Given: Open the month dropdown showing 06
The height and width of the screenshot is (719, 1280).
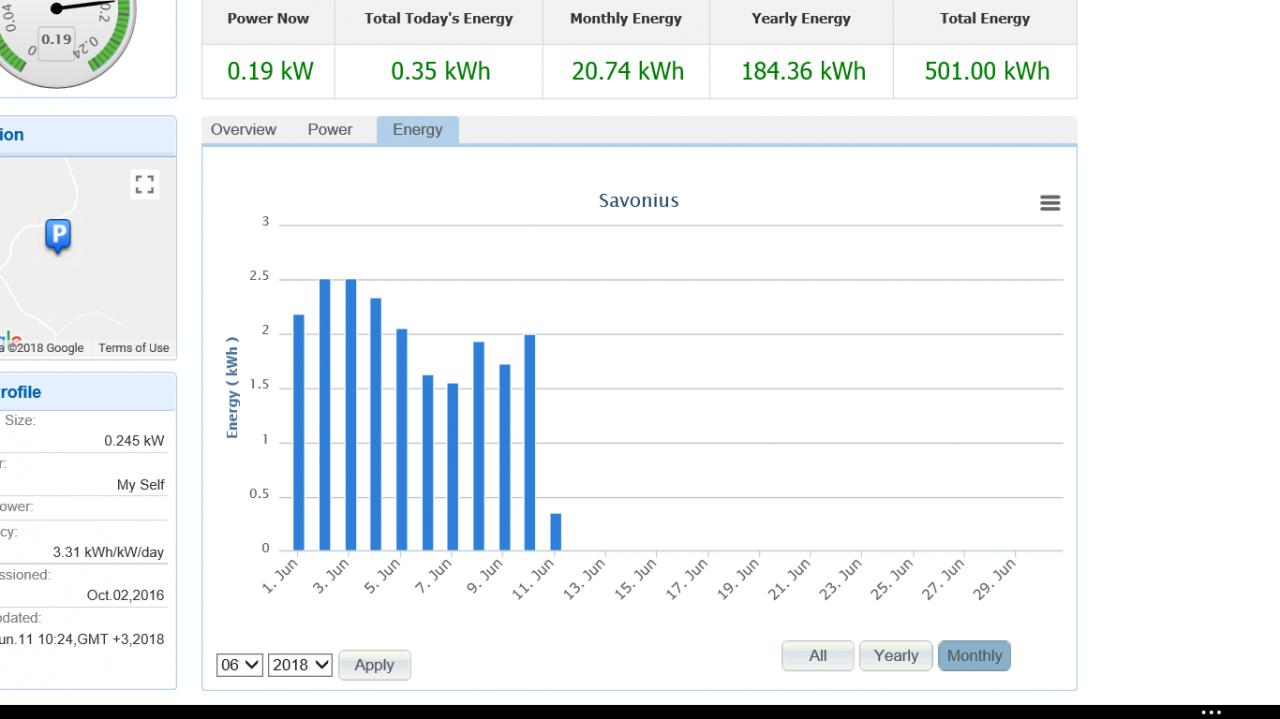Looking at the screenshot, I should tap(240, 665).
